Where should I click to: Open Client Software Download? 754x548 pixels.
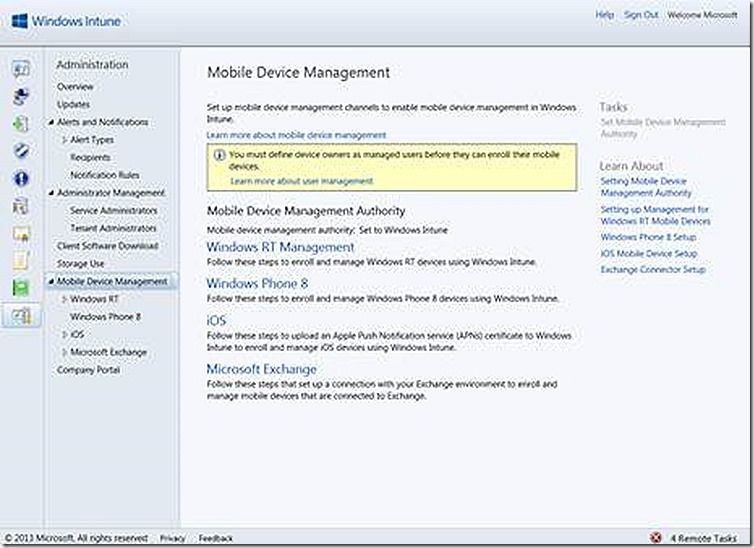point(108,246)
